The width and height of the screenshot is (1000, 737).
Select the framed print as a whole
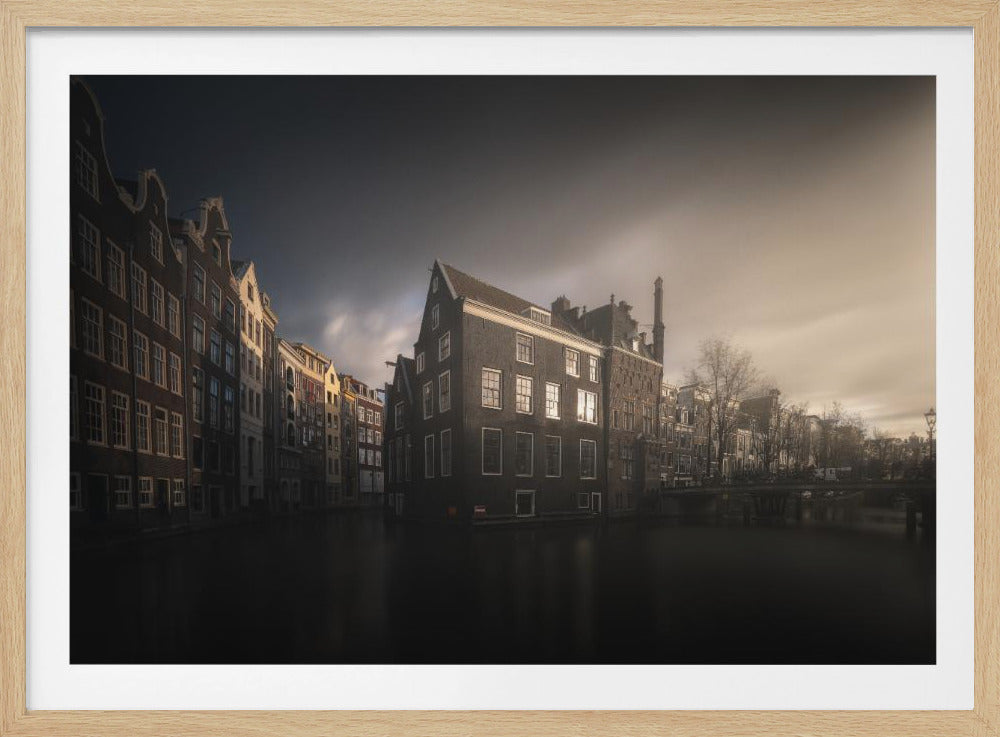[x=500, y=368]
